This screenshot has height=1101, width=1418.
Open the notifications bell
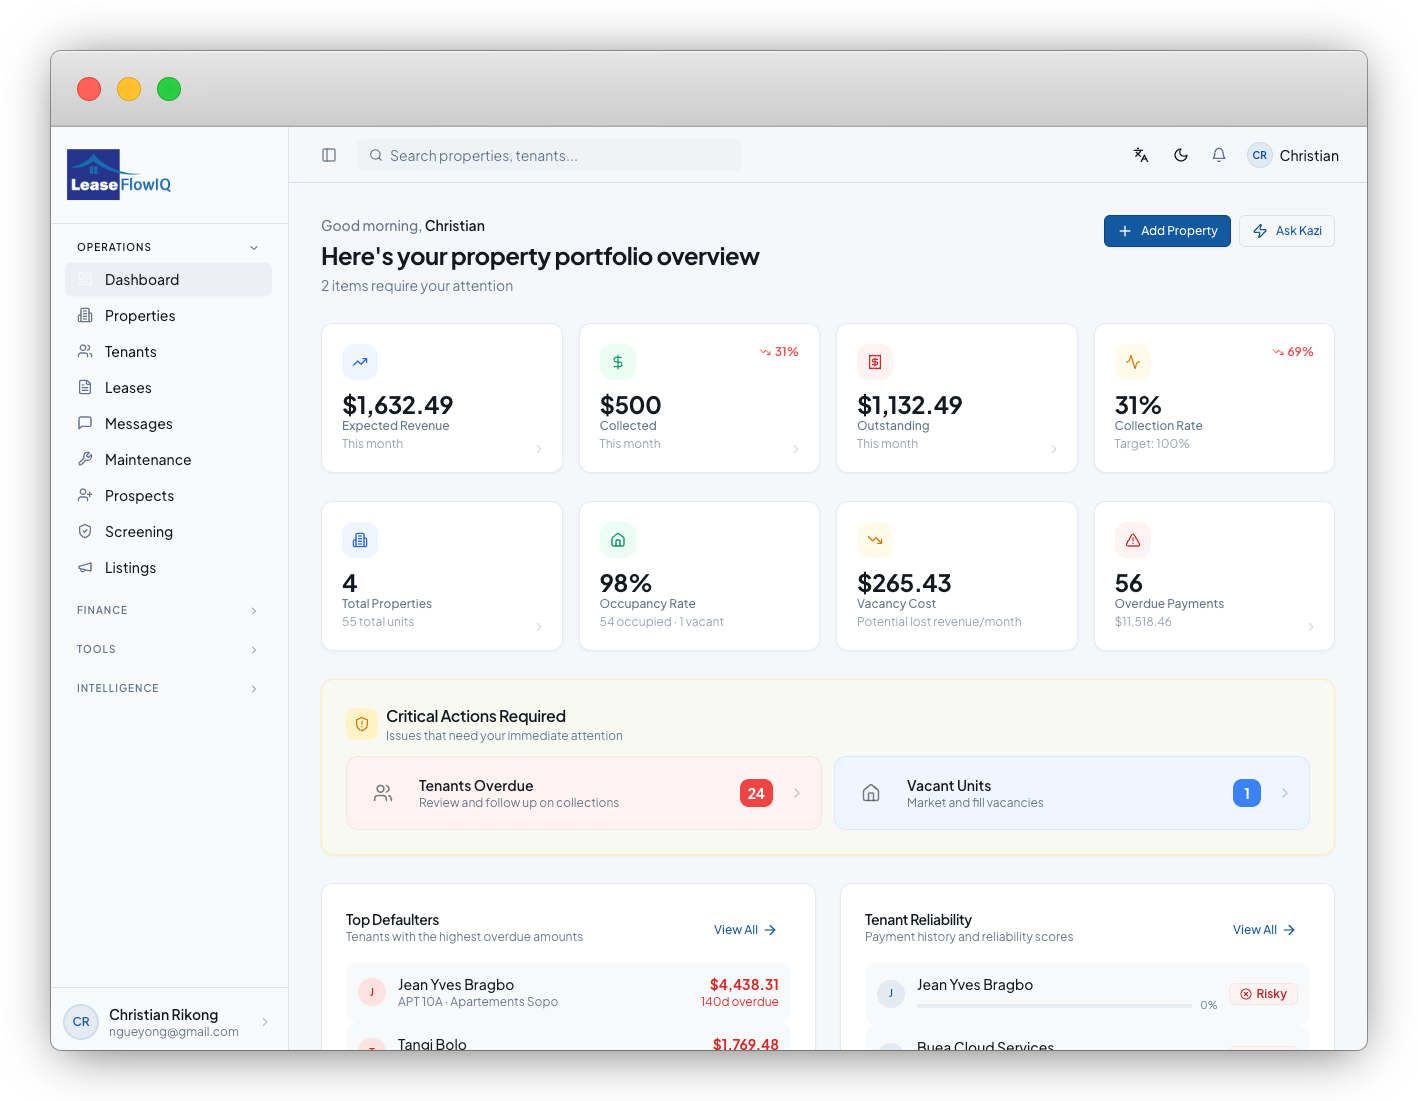click(x=1219, y=155)
